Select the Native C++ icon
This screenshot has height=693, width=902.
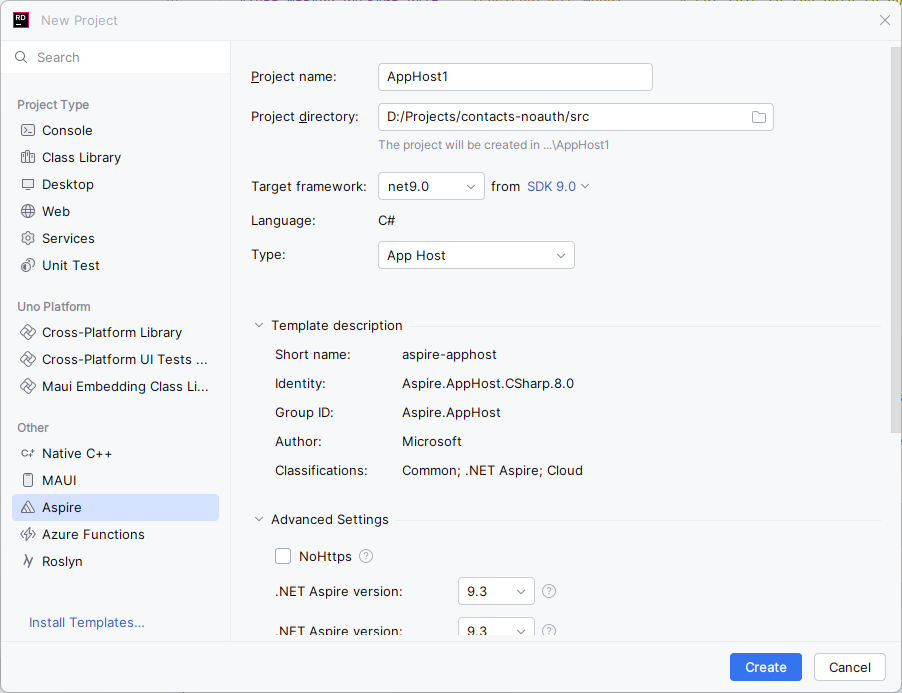click(x=28, y=453)
